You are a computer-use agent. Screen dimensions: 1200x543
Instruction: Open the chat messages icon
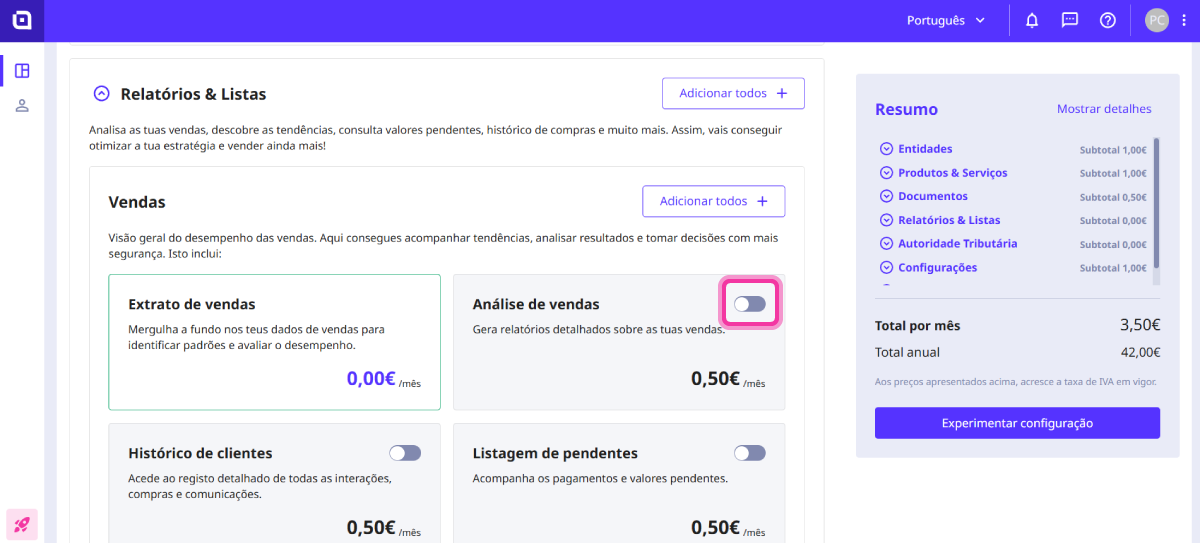(x=1070, y=20)
